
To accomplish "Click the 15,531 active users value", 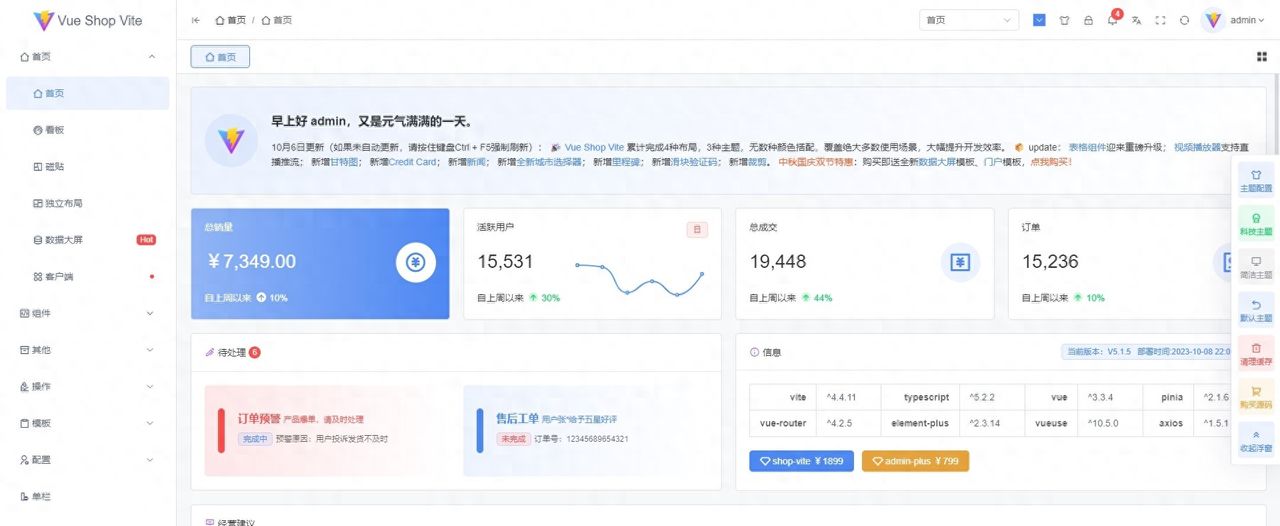I will [x=505, y=262].
